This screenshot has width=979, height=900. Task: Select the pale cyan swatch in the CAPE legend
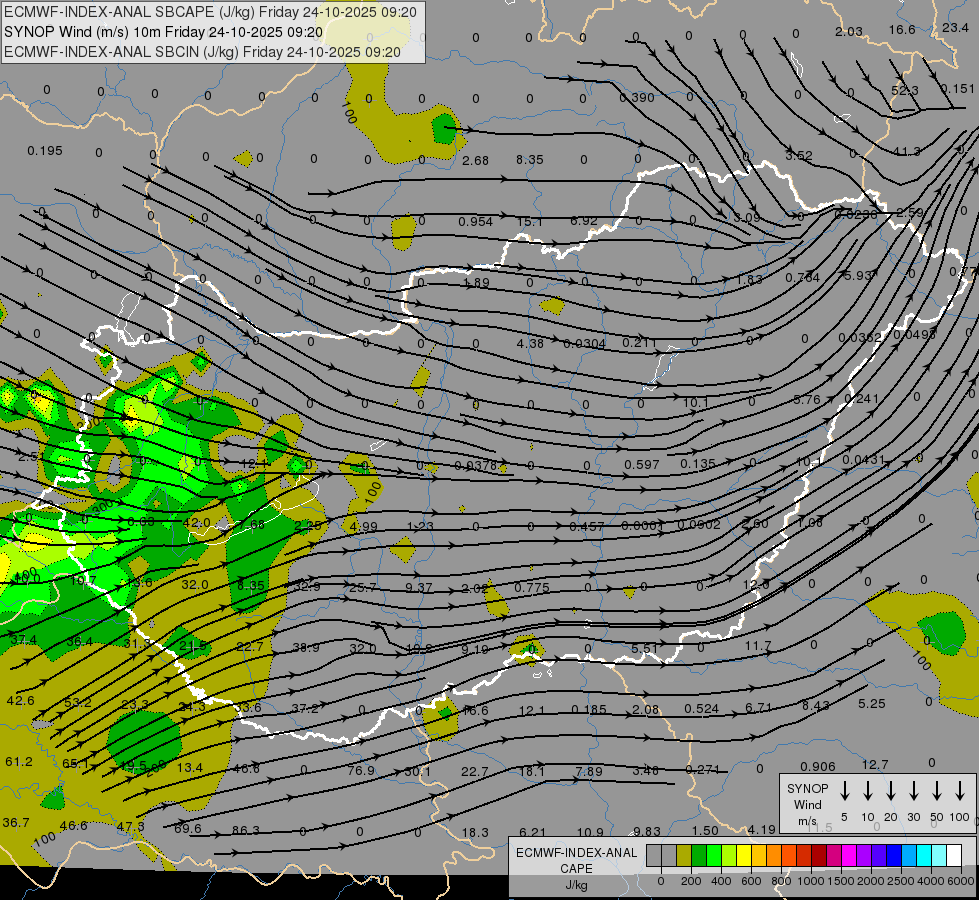tap(939, 855)
